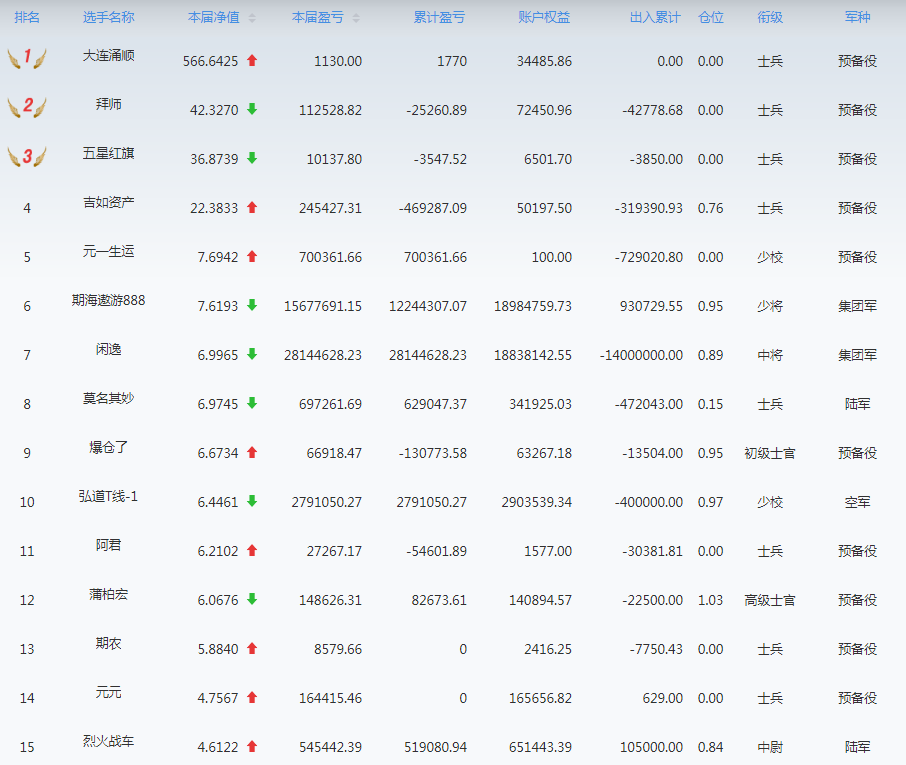
Task: Click 集团军 in 闲逸 row
Action: (x=857, y=355)
